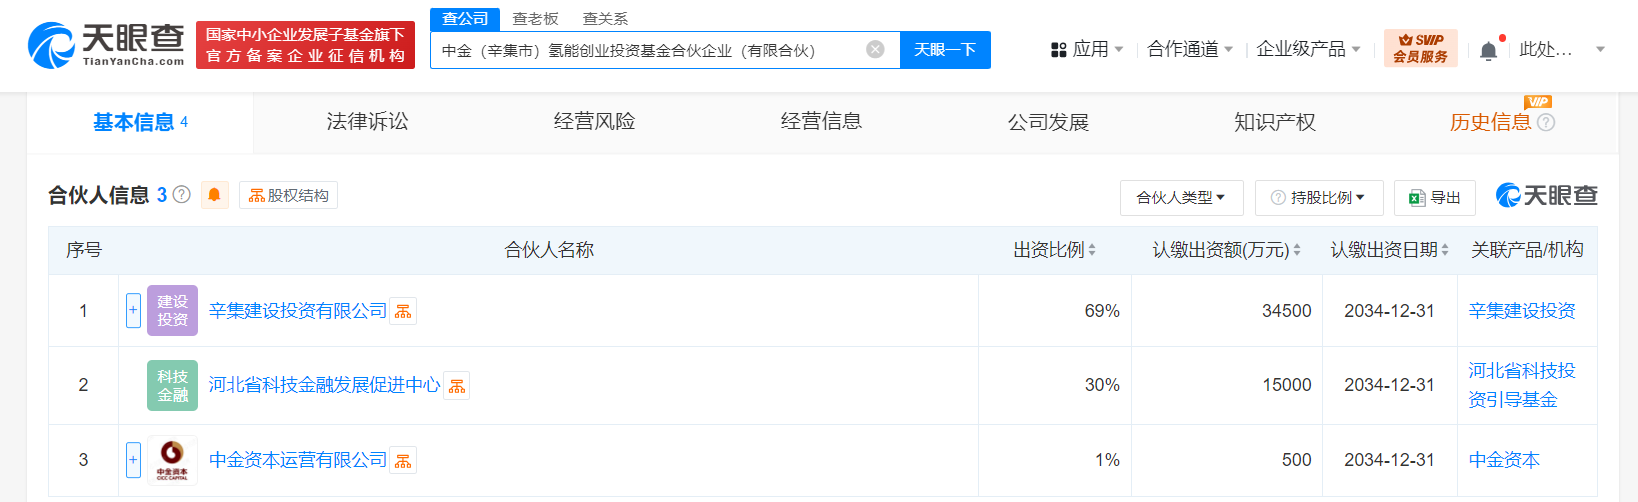Viewport: 1638px width, 502px height.
Task: Clear the search box with the X icon
Action: click(x=875, y=49)
